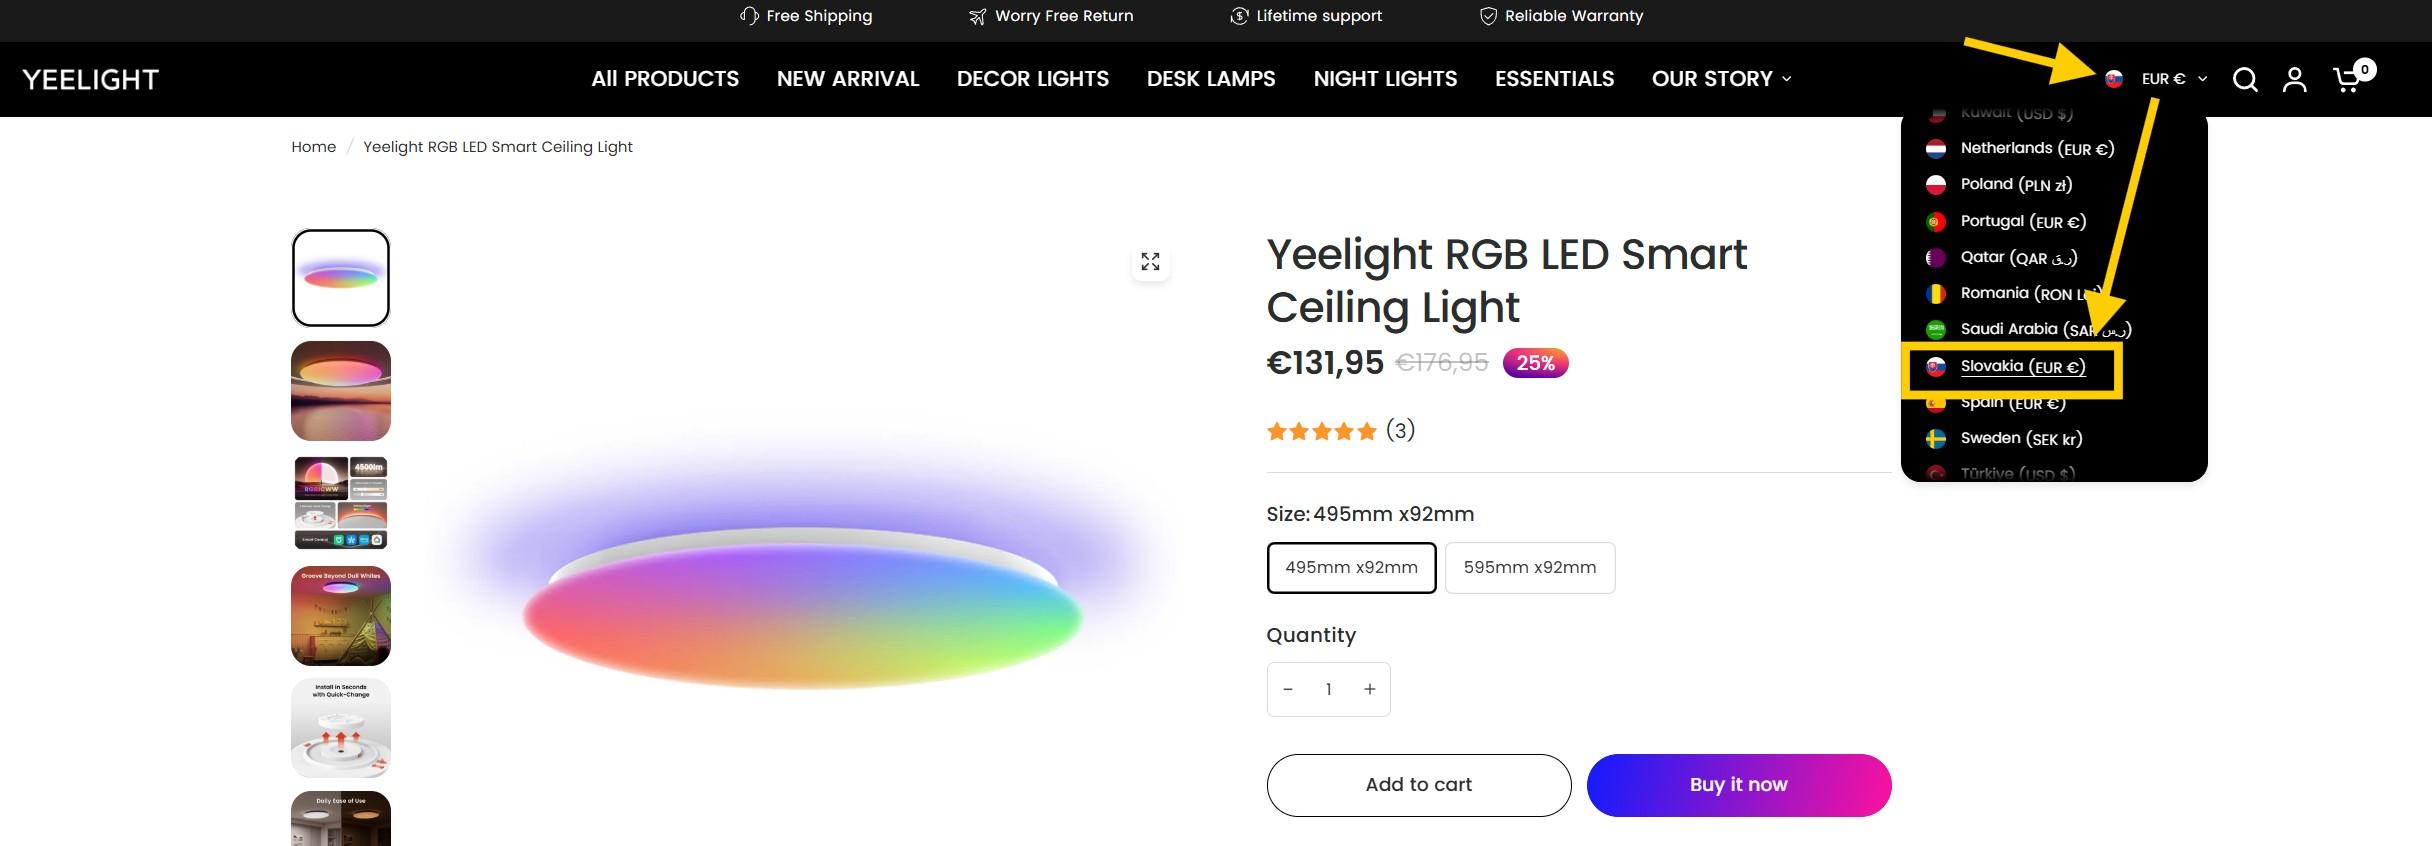Decrease quantity with minus button
The image size is (2432, 846).
click(x=1288, y=690)
